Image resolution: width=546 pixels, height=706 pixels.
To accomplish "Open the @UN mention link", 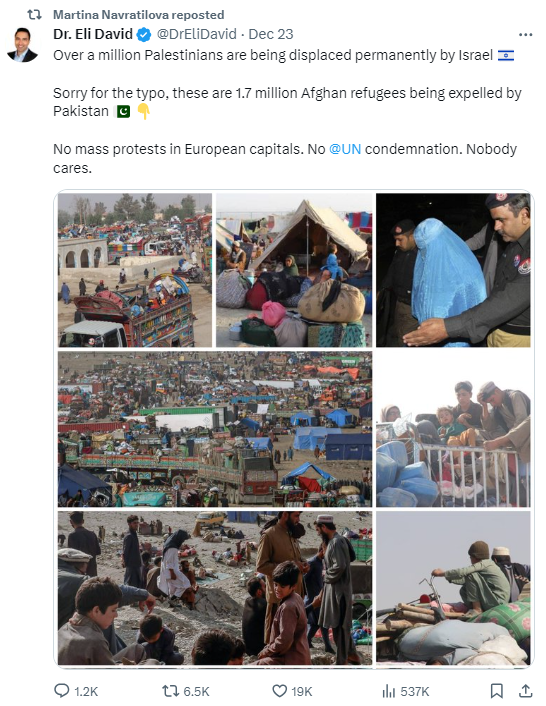I will pyautogui.click(x=345, y=149).
